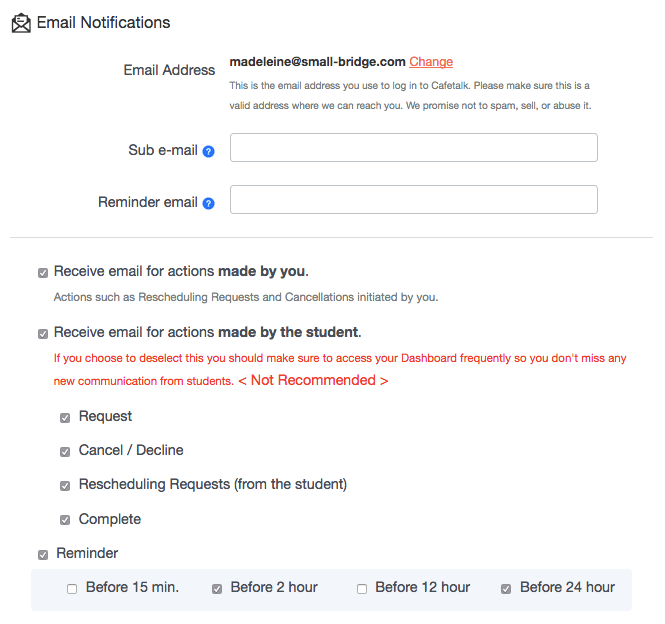The height and width of the screenshot is (624, 665).
Task: Click the Email Notifications envelope icon
Action: (x=21, y=23)
